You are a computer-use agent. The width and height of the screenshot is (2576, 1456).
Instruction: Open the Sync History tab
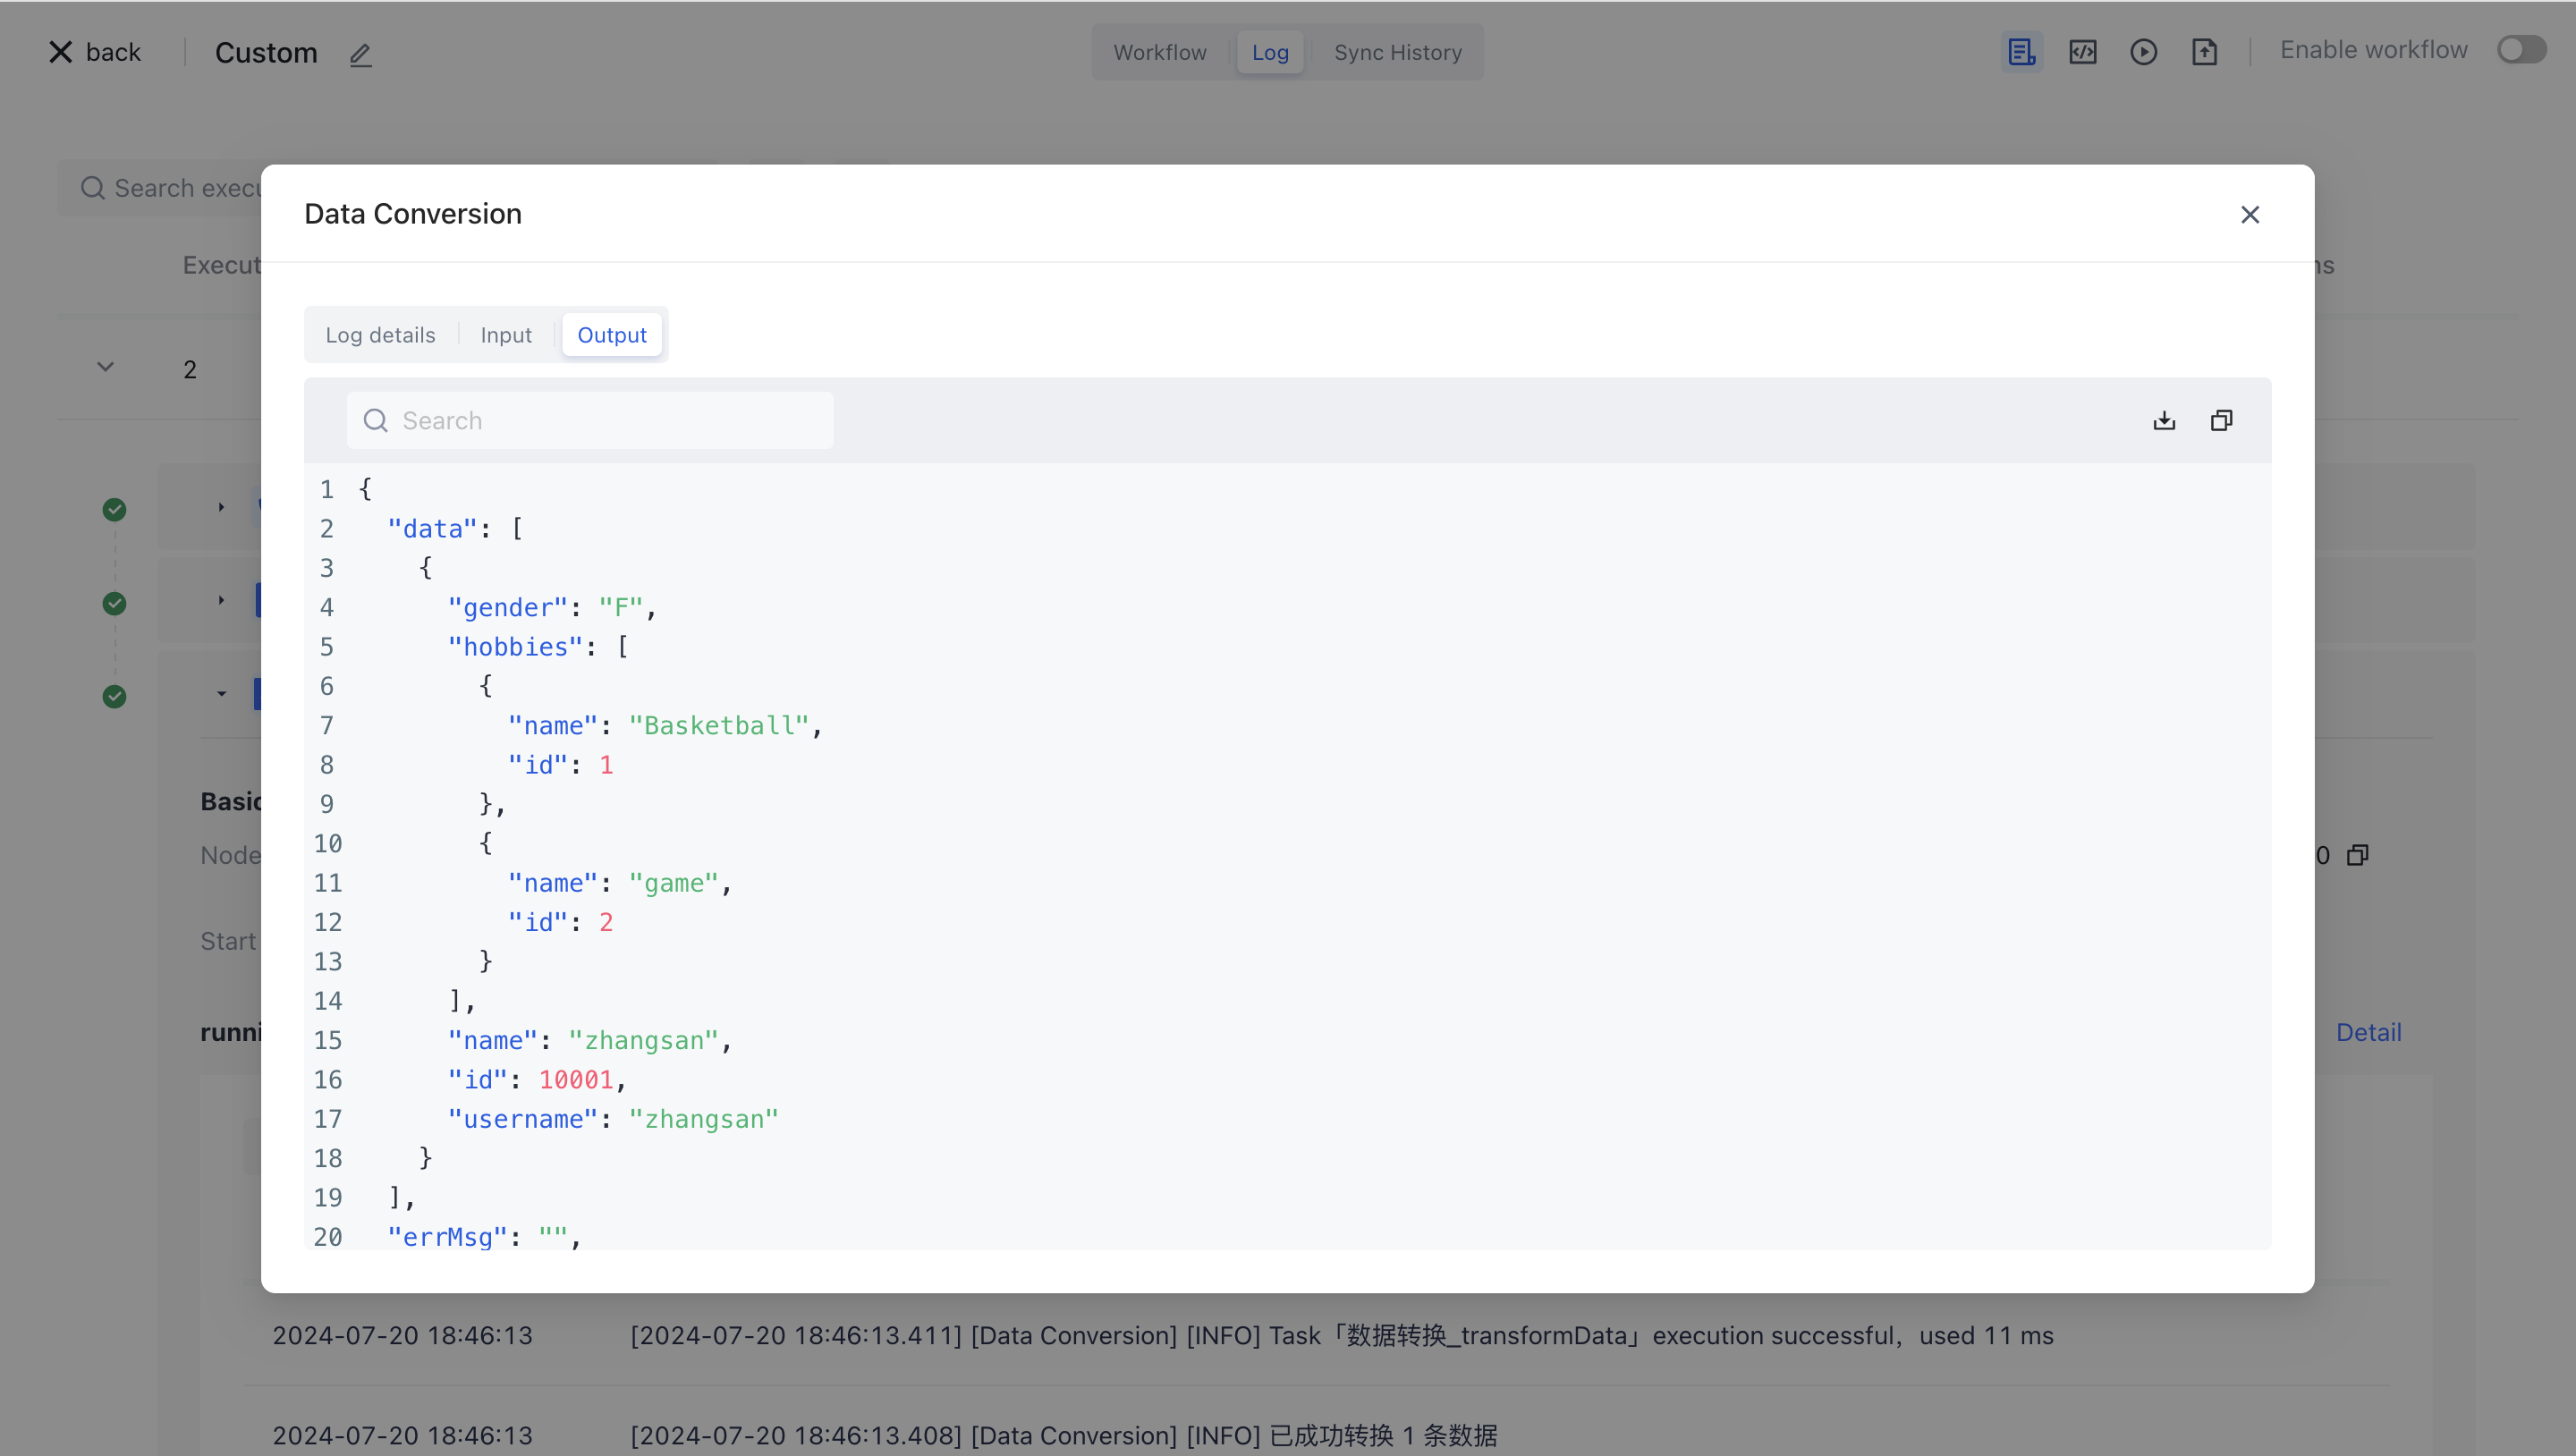tap(1397, 52)
